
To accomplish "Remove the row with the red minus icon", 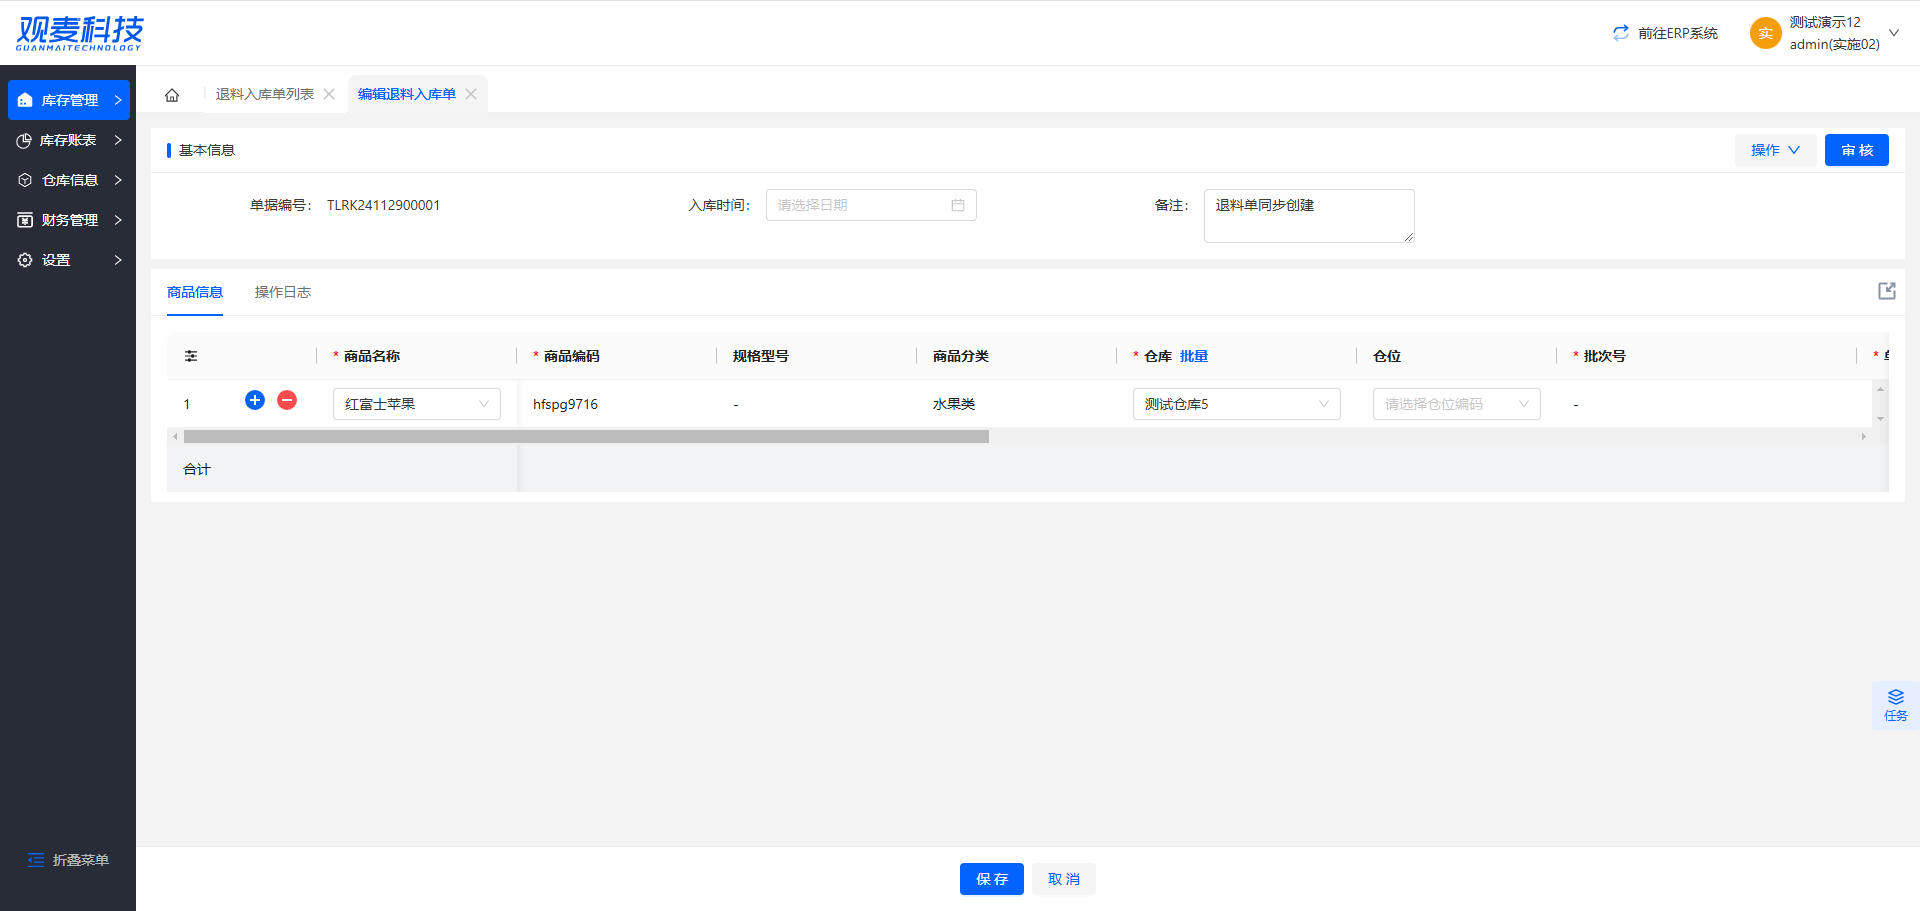I will [287, 400].
